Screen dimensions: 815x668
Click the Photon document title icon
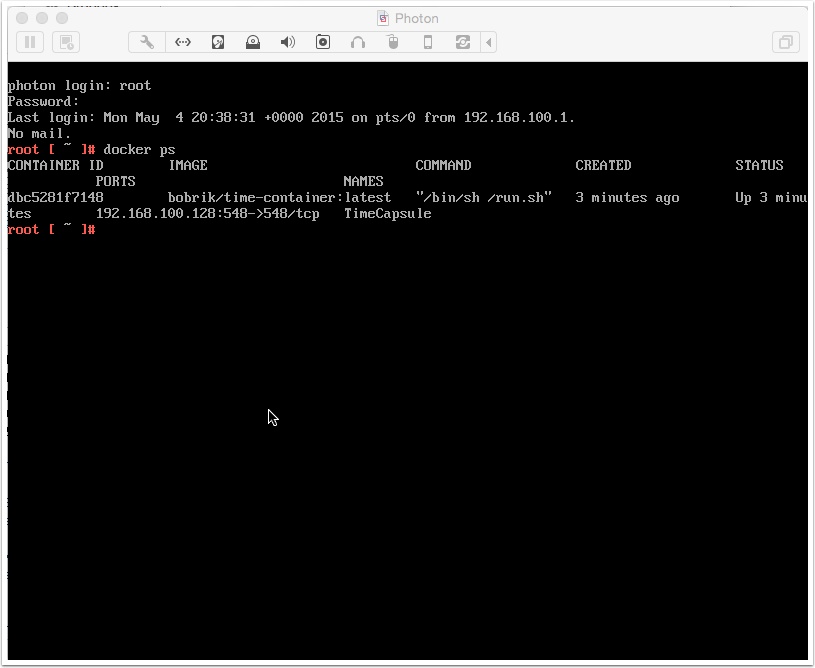pos(383,19)
